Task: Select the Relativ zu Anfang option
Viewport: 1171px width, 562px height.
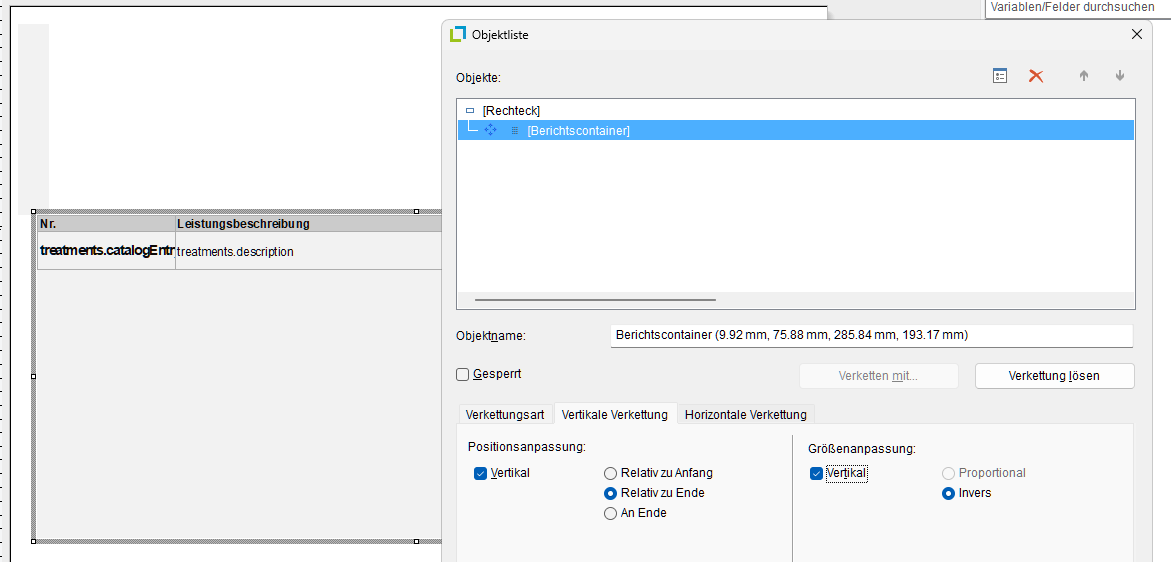Action: [x=610, y=473]
